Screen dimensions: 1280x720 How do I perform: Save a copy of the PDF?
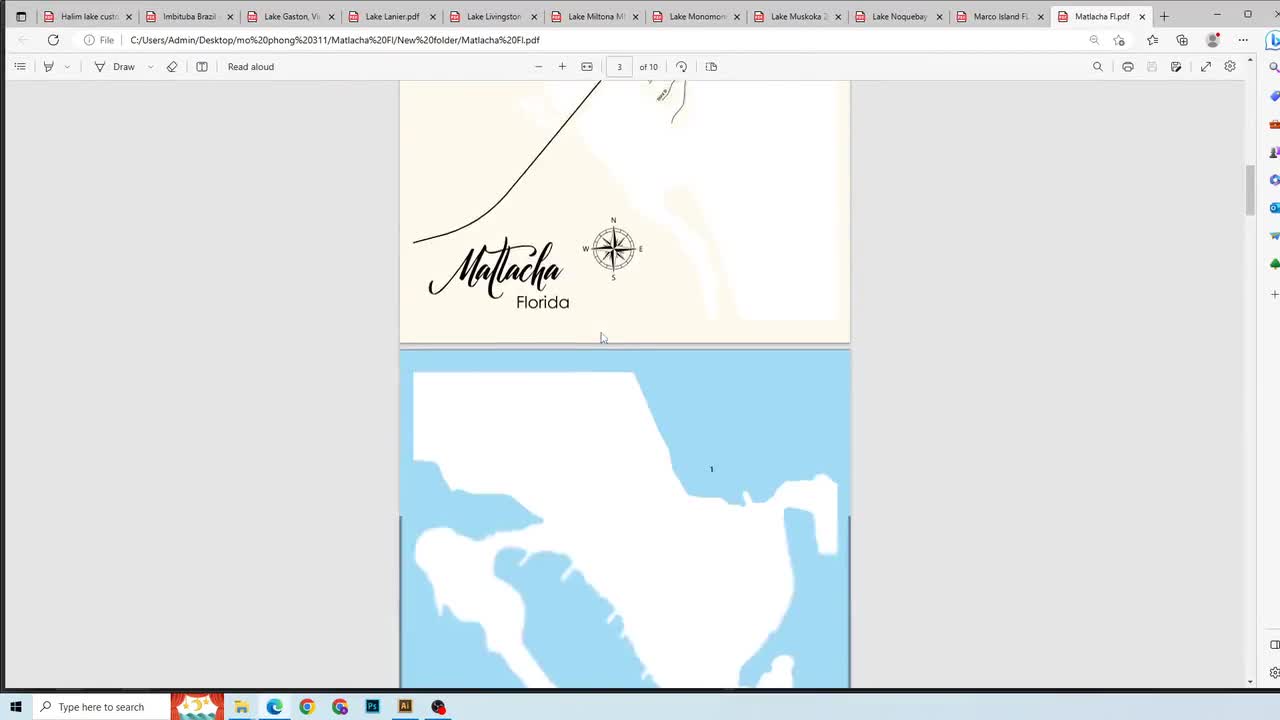[1152, 66]
